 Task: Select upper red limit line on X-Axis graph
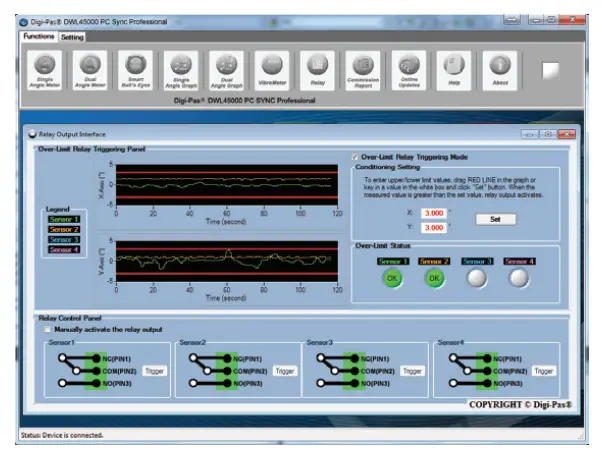point(227,173)
